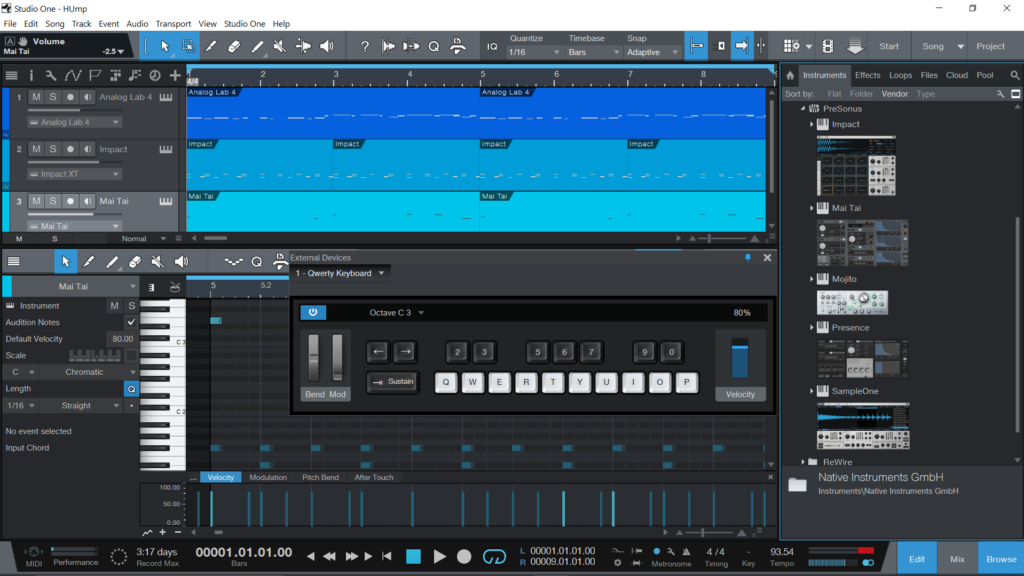Solo the Impact track
This screenshot has height=576, width=1024.
[x=53, y=149]
